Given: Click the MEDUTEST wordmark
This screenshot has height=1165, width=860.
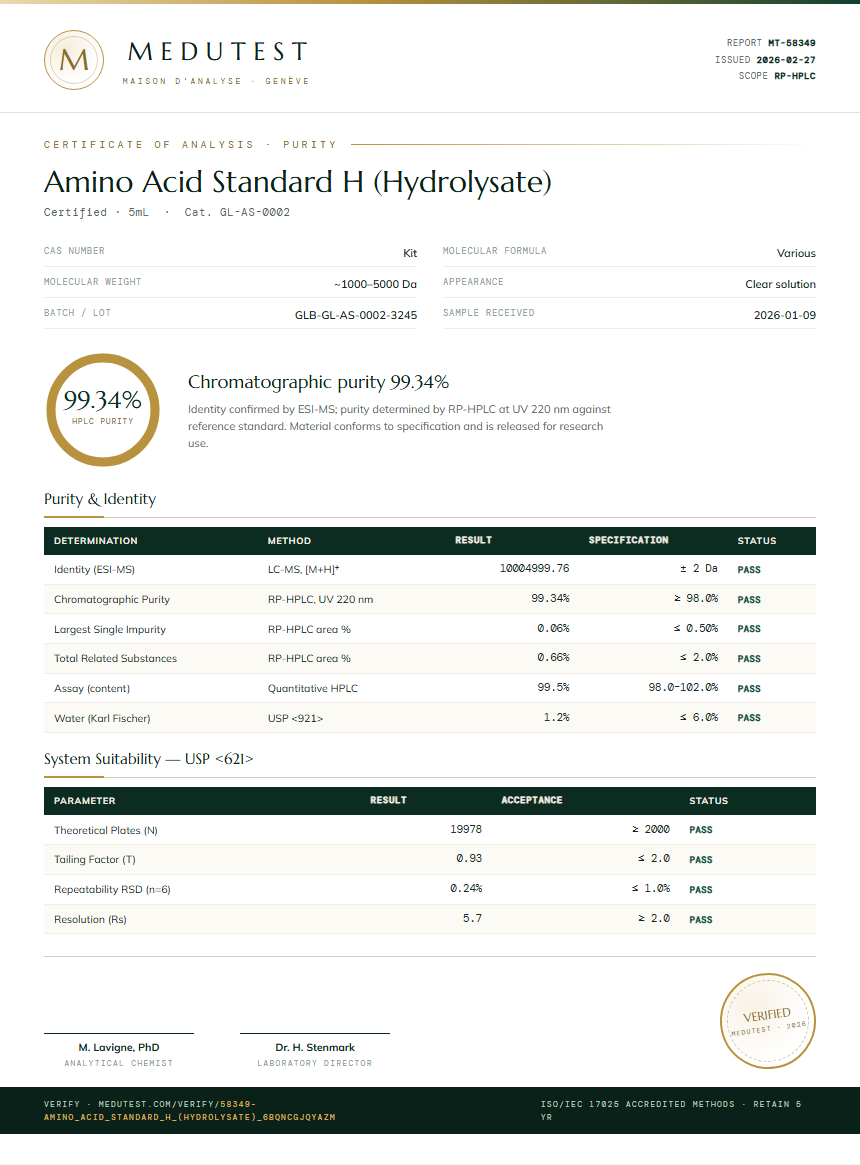Looking at the screenshot, I should tap(218, 52).
